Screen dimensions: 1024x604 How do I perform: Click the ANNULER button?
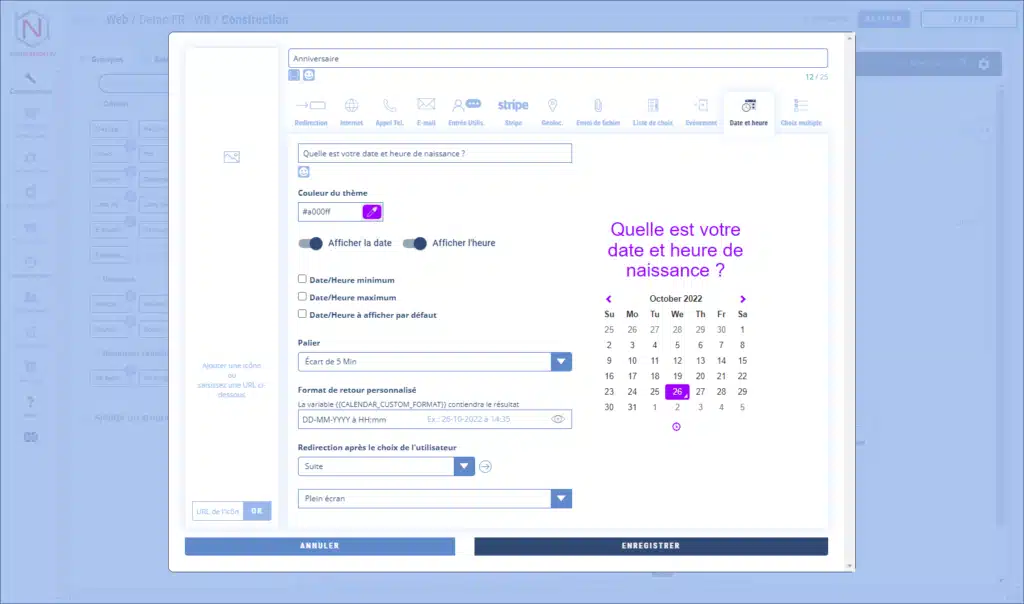(320, 546)
